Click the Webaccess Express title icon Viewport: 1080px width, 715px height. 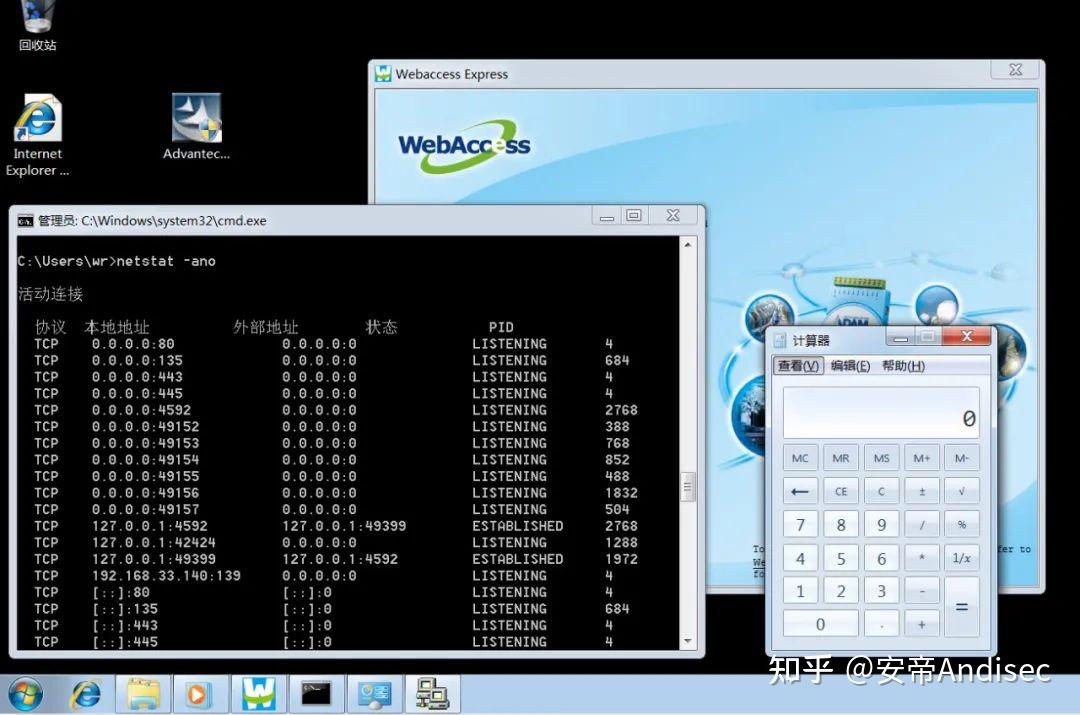(383, 74)
